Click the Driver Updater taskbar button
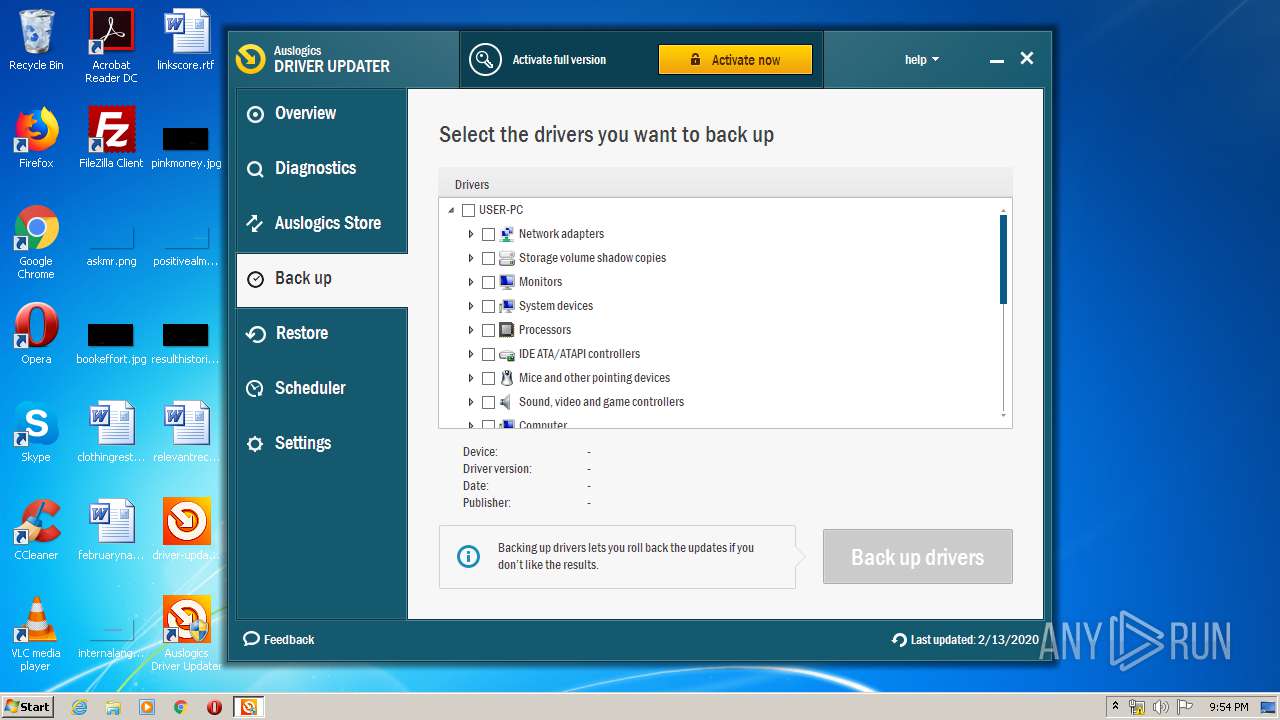 pos(248,707)
